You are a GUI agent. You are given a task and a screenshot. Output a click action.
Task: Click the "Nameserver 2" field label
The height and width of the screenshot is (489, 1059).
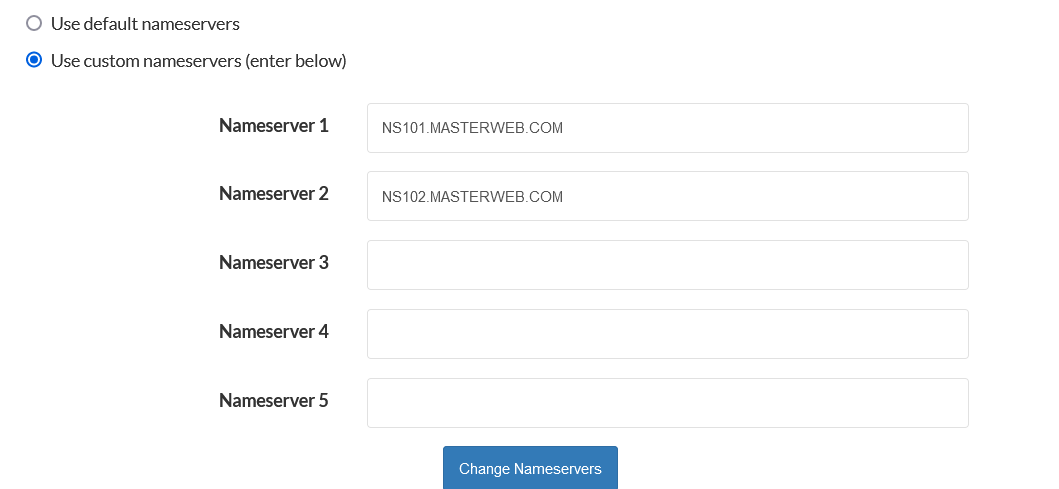pos(273,194)
